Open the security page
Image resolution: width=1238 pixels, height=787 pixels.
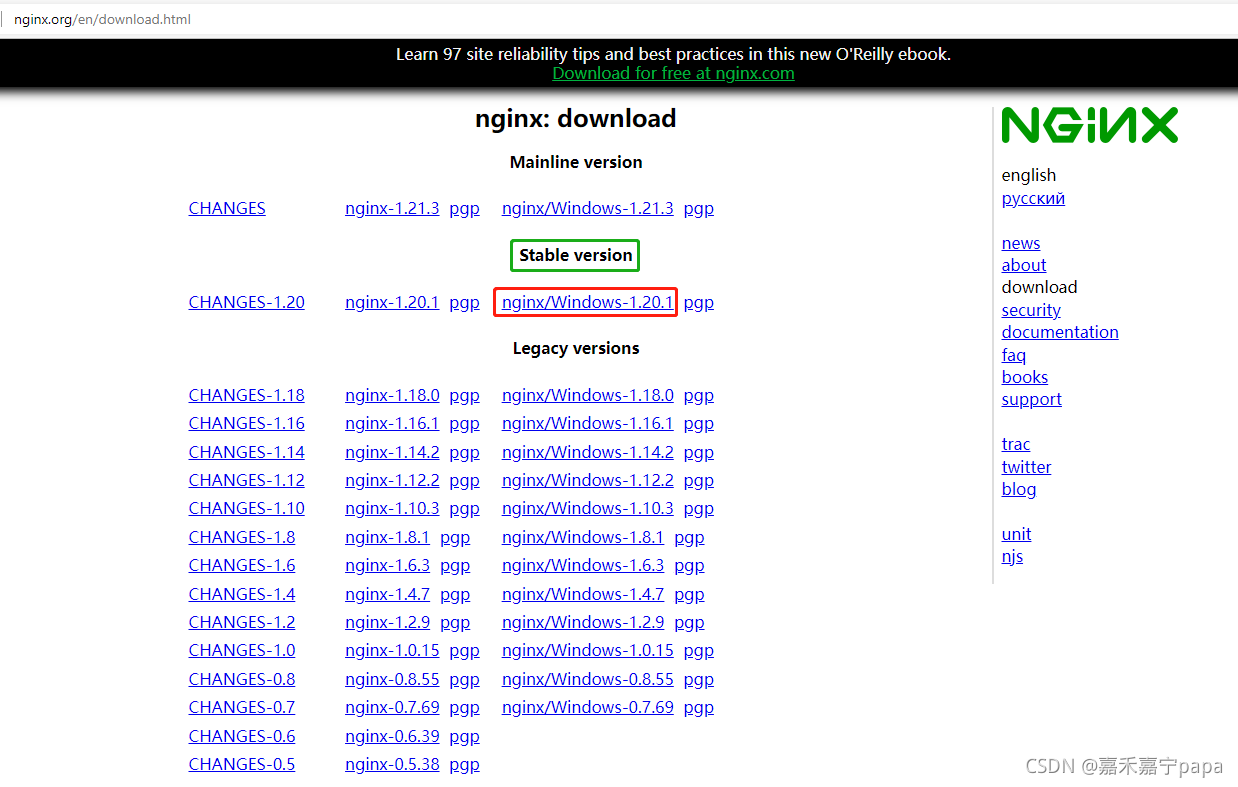pos(1031,310)
